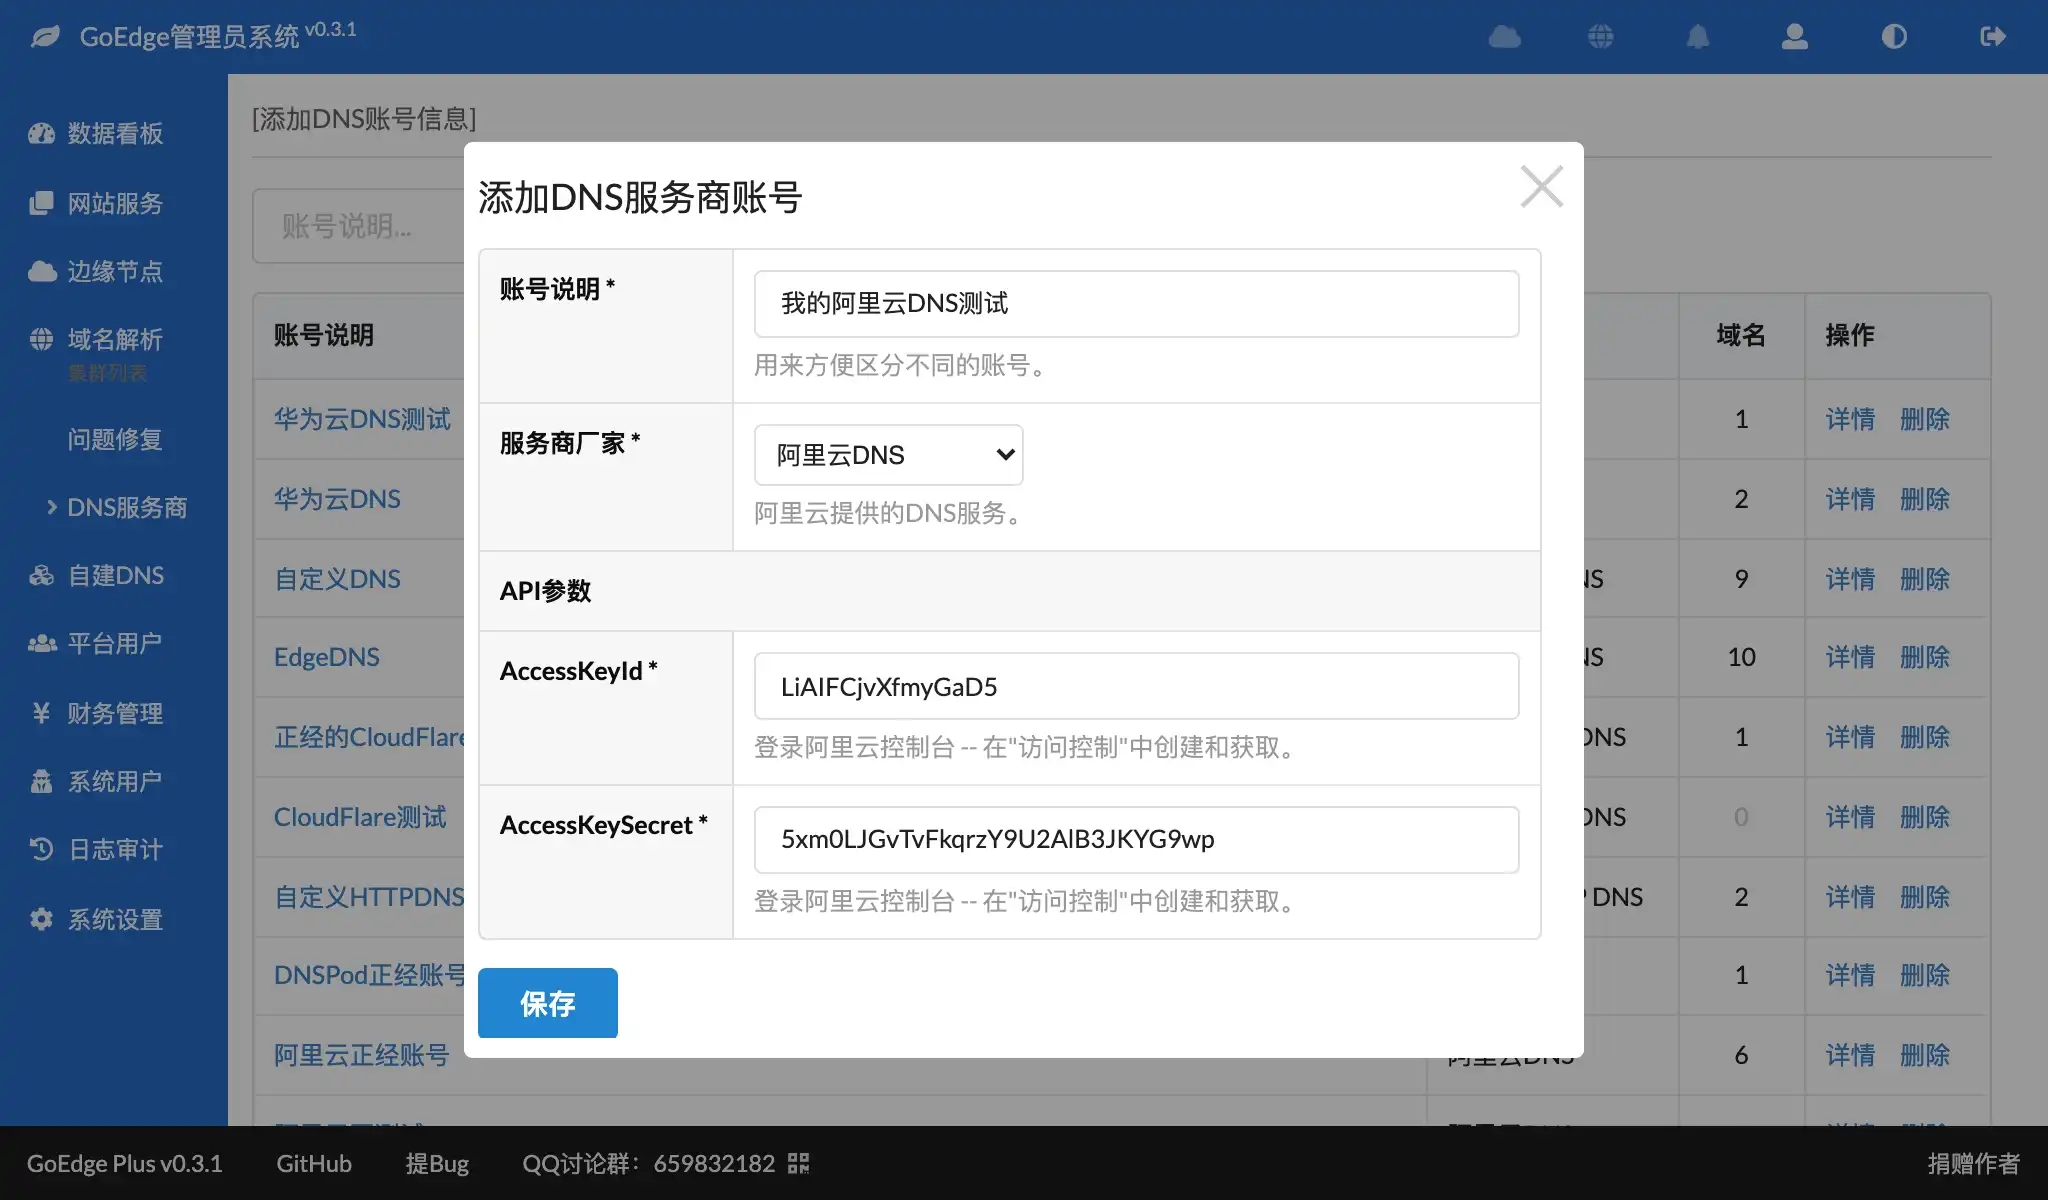This screenshot has width=2048, height=1200.
Task: Open 数据看板 in the sidebar
Action: coord(114,134)
